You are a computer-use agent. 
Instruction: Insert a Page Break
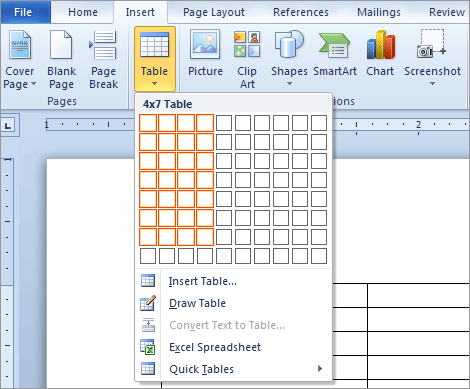click(103, 60)
